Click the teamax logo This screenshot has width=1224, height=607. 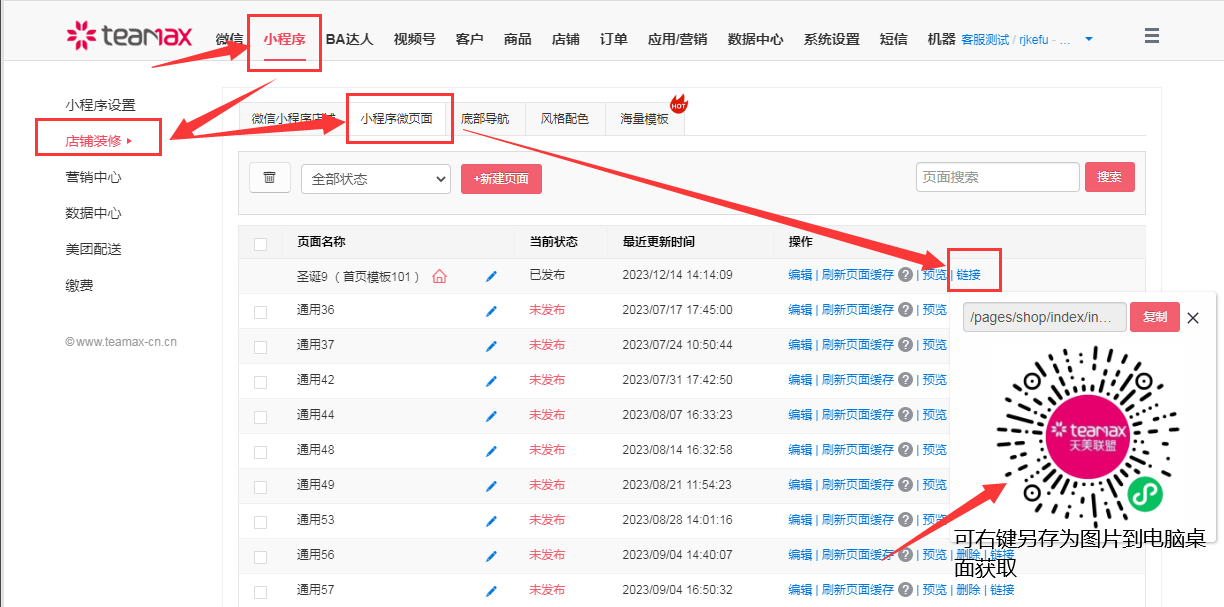129,37
